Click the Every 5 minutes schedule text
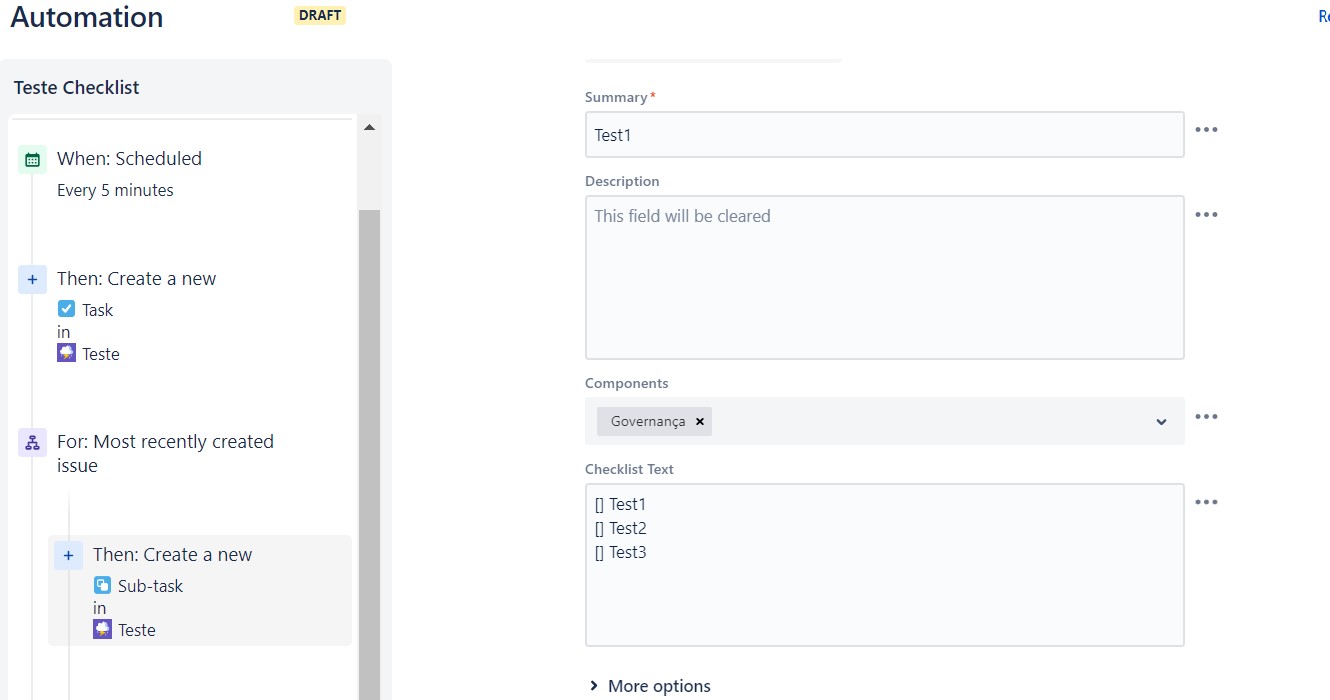Image resolution: width=1330 pixels, height=700 pixels. click(x=115, y=190)
